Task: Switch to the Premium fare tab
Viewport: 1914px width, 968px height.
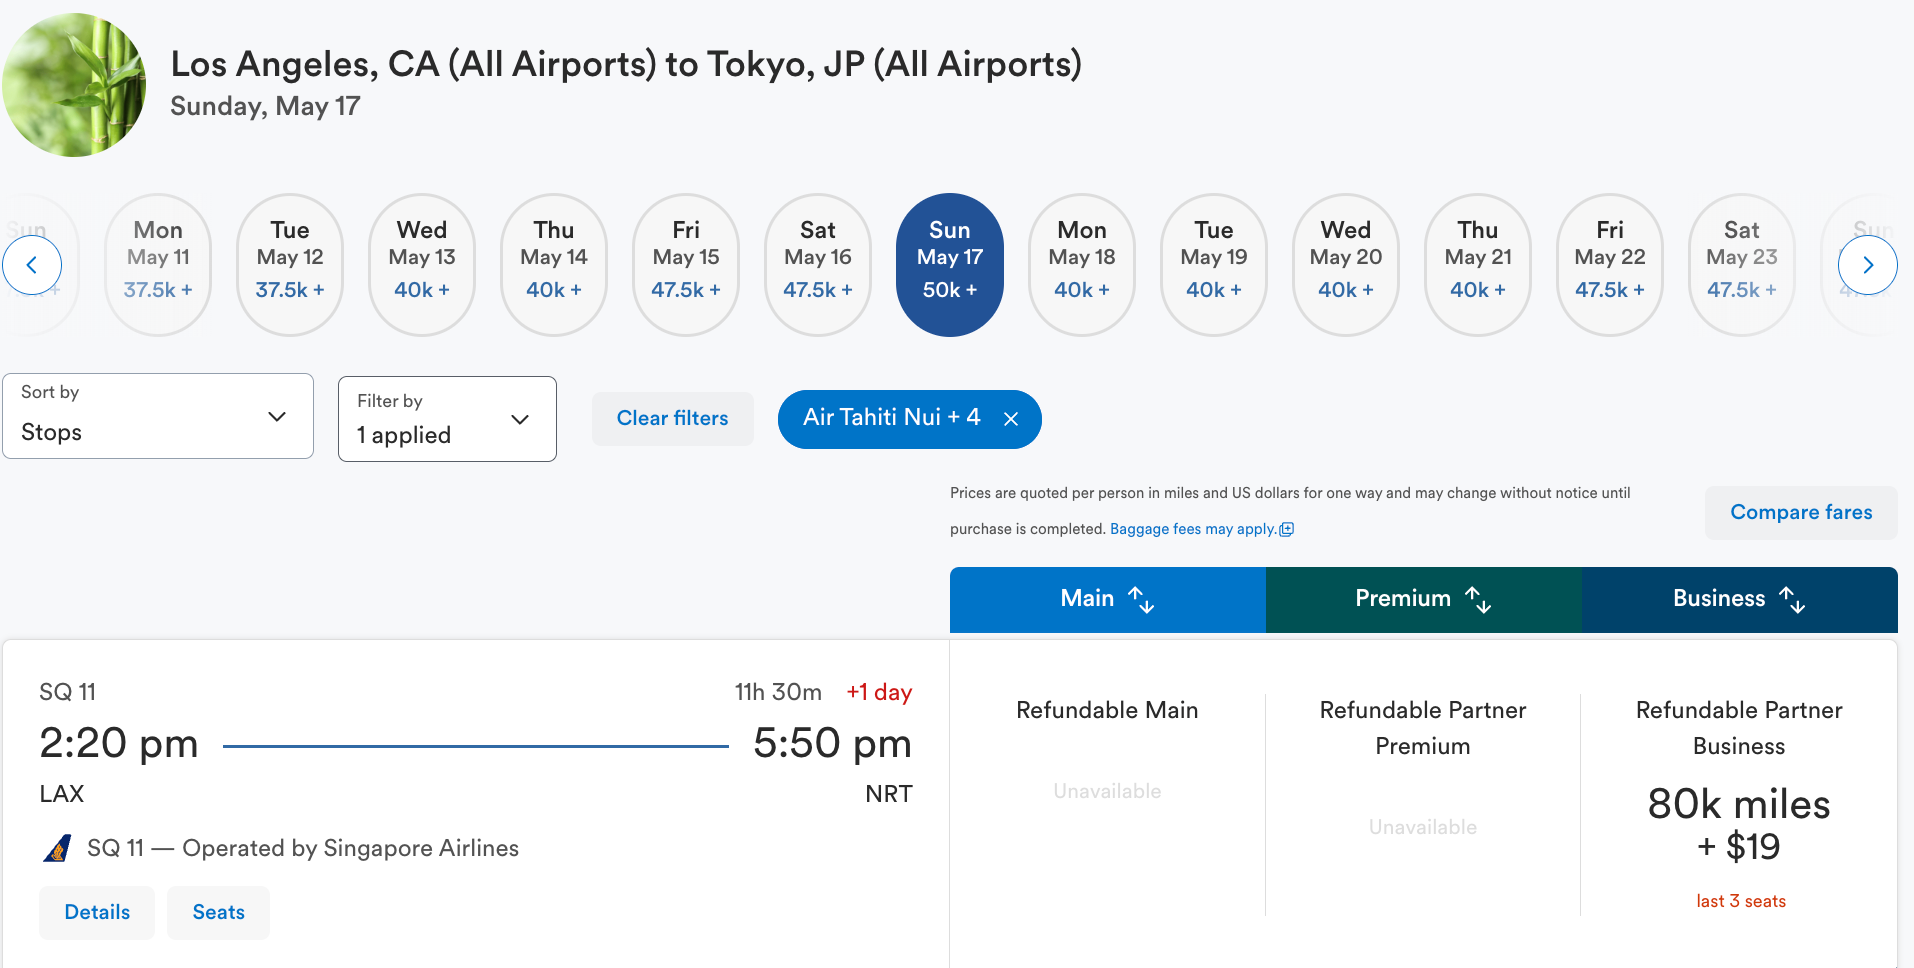Action: [1402, 599]
